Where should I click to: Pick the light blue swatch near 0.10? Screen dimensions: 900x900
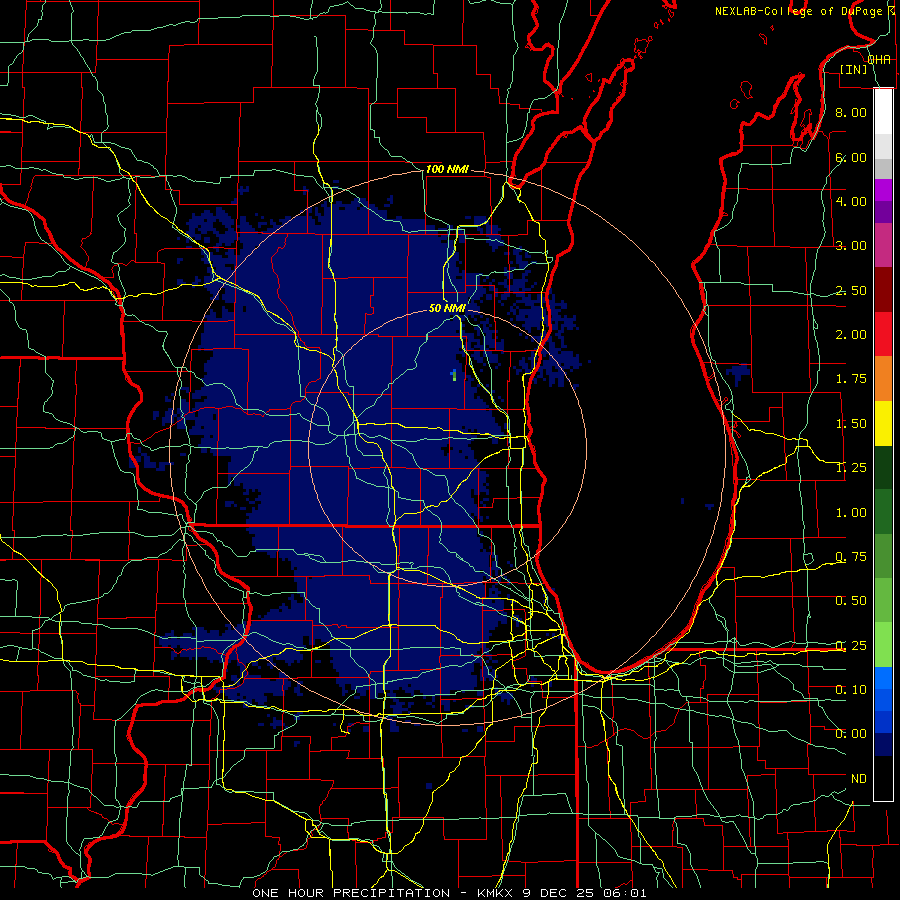pyautogui.click(x=883, y=678)
